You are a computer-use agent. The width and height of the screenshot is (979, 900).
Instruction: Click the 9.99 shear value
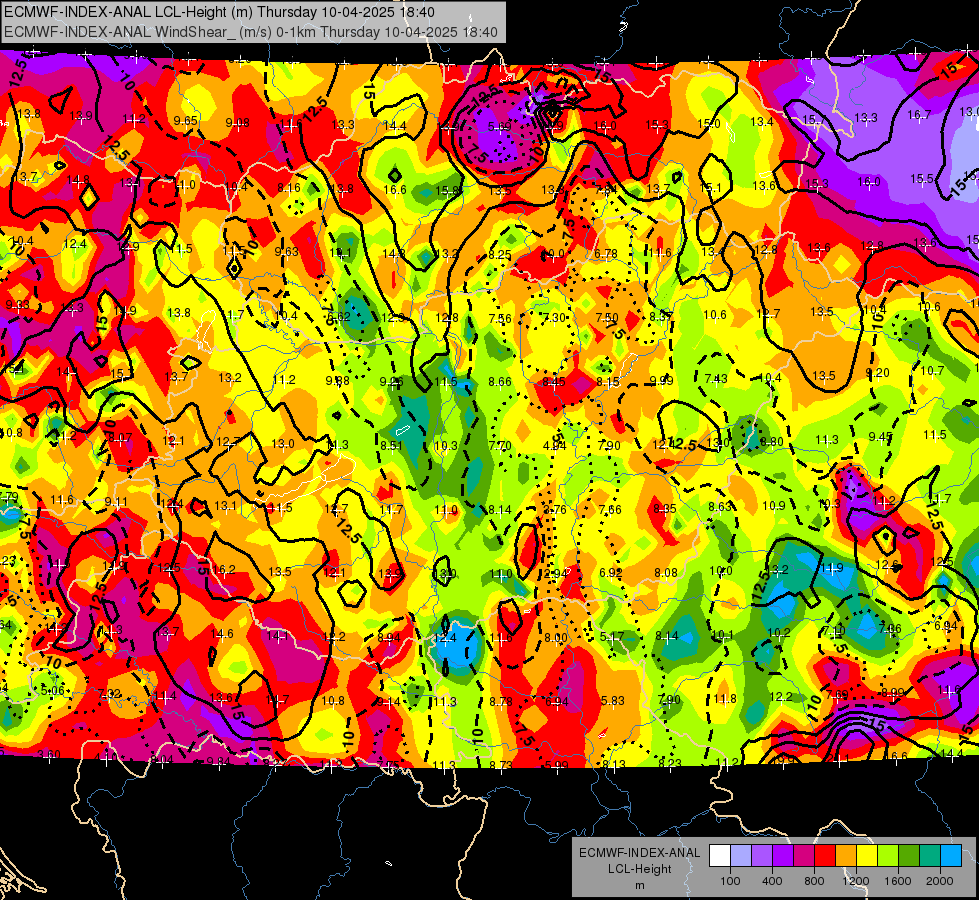click(x=661, y=380)
